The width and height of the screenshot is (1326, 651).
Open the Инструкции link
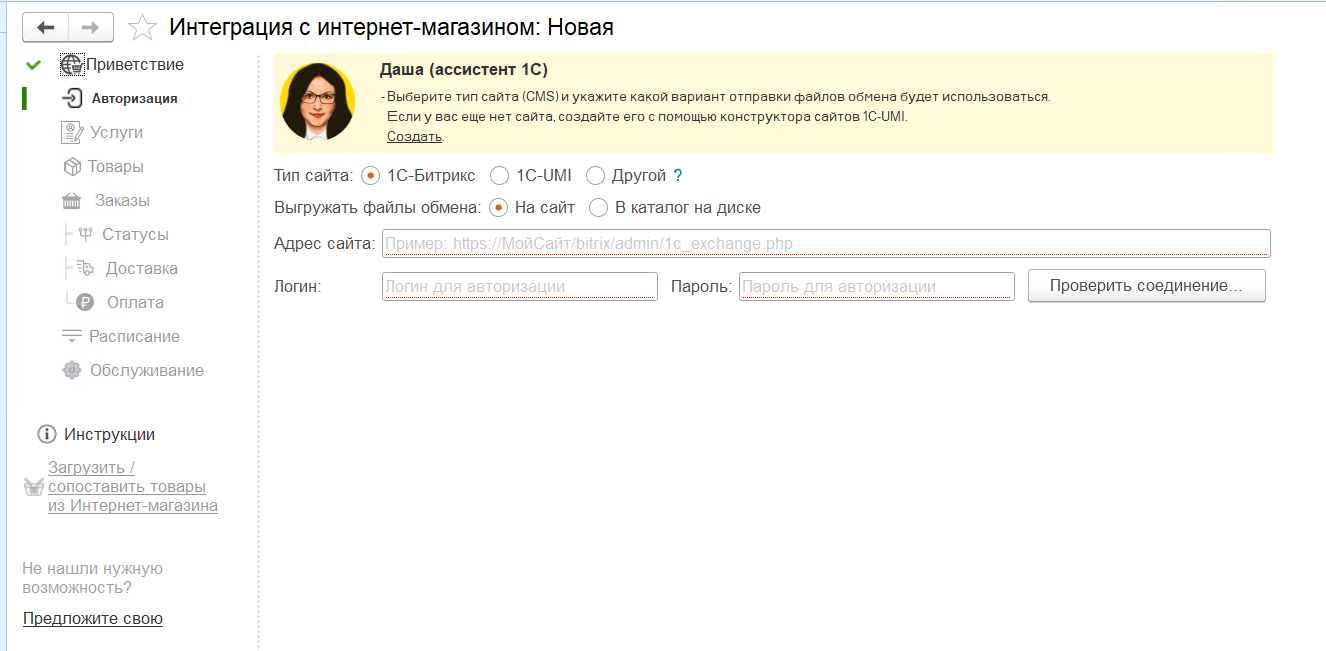click(x=109, y=434)
